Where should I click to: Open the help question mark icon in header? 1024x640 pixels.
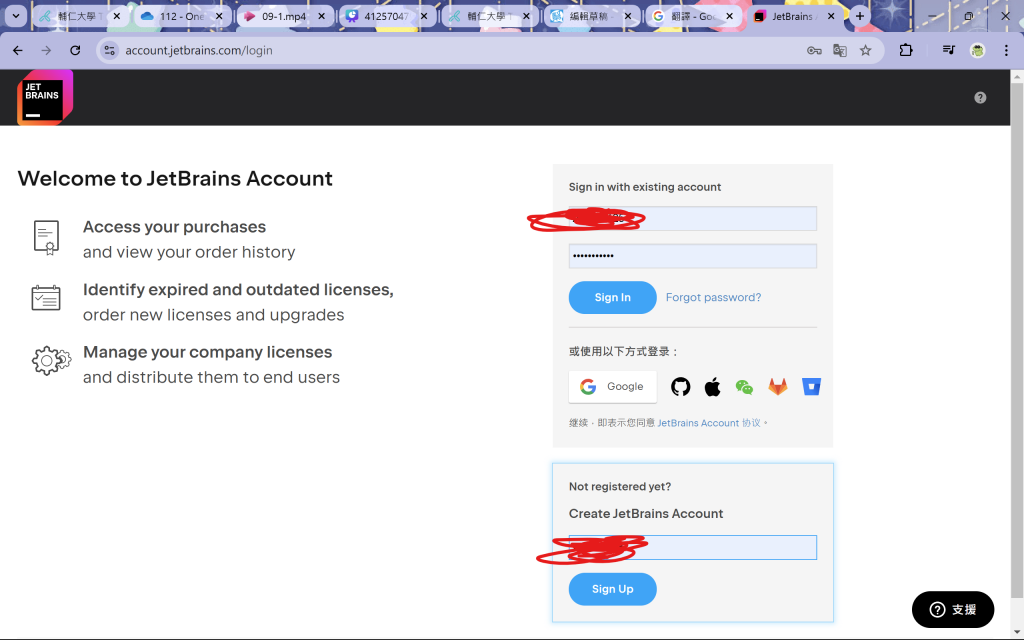click(x=980, y=98)
